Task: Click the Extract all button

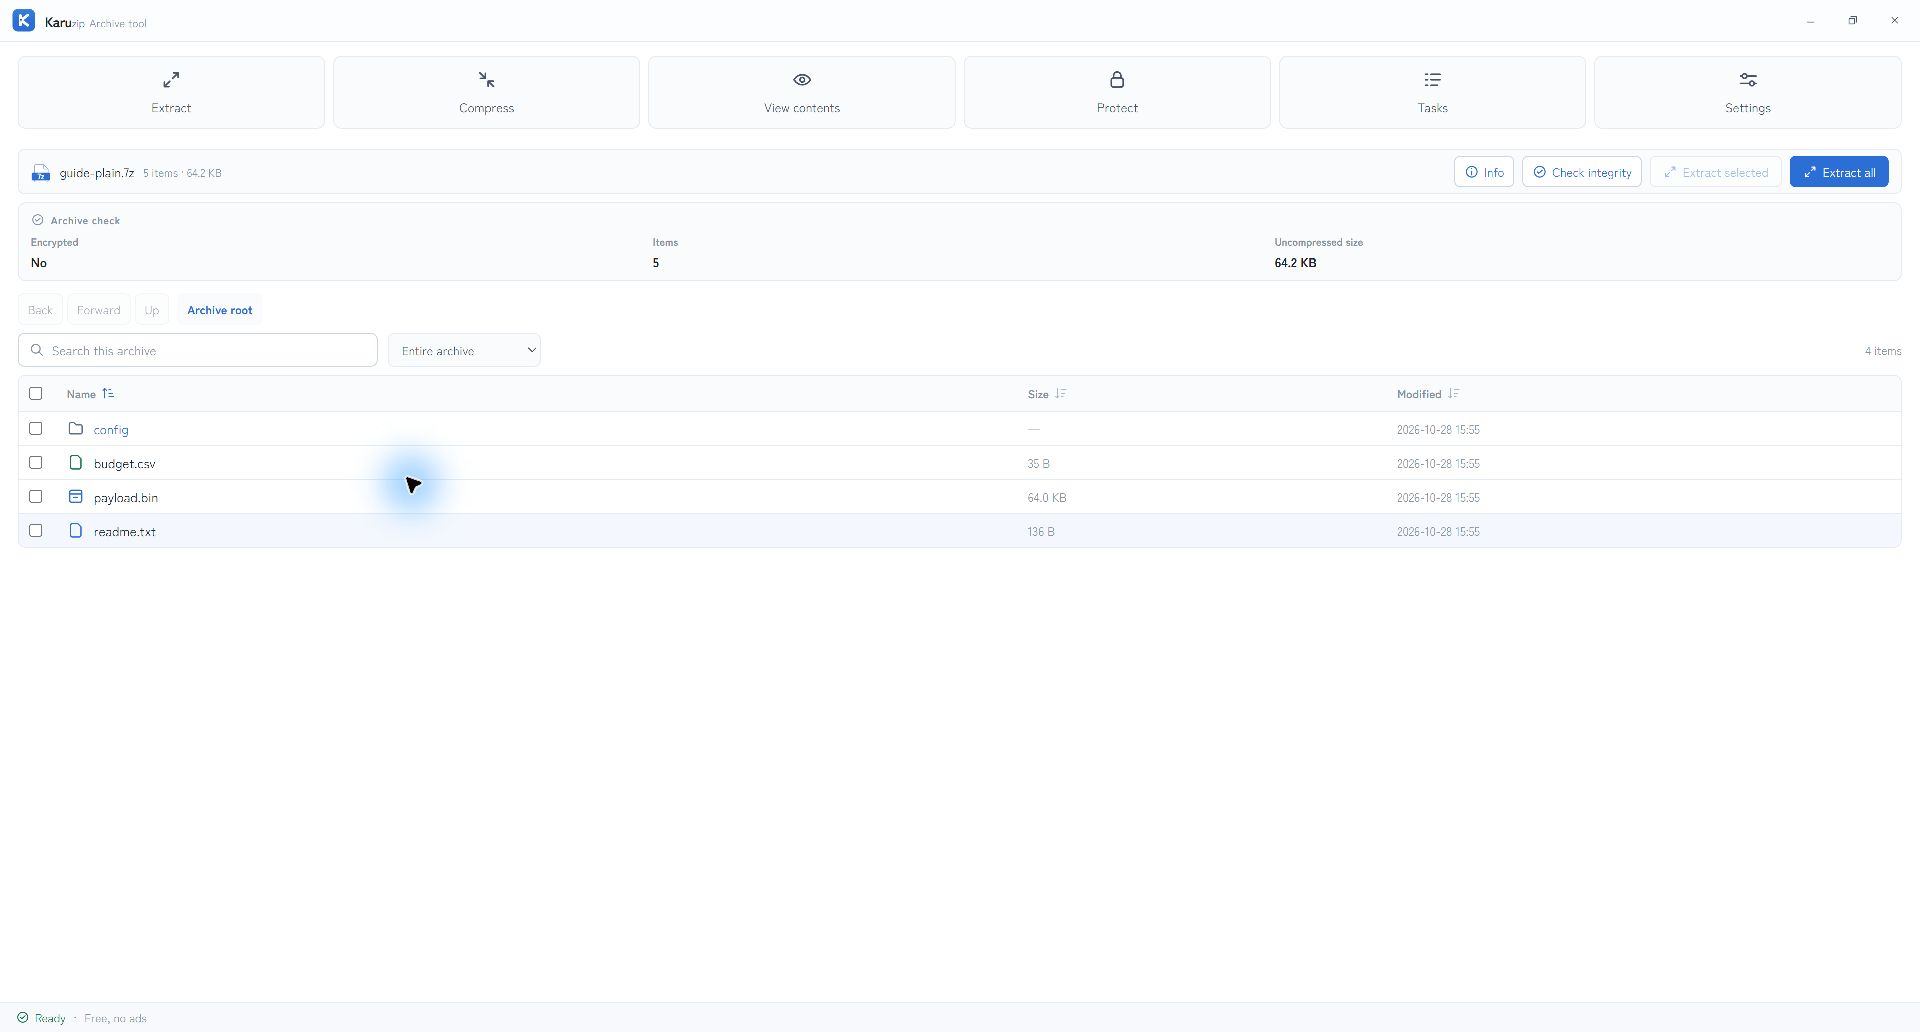Action: tap(1839, 172)
